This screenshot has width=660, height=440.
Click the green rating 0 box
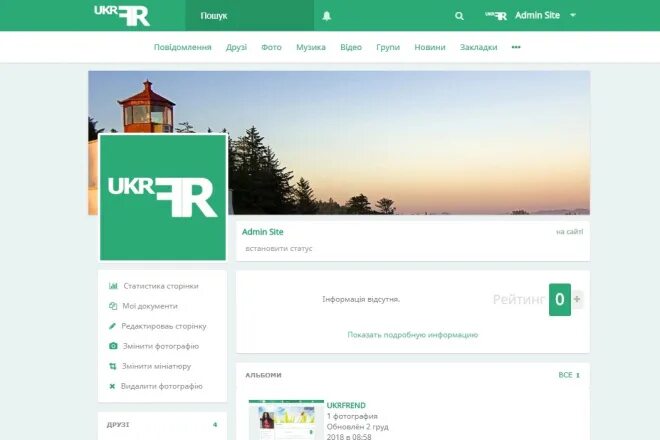click(560, 299)
